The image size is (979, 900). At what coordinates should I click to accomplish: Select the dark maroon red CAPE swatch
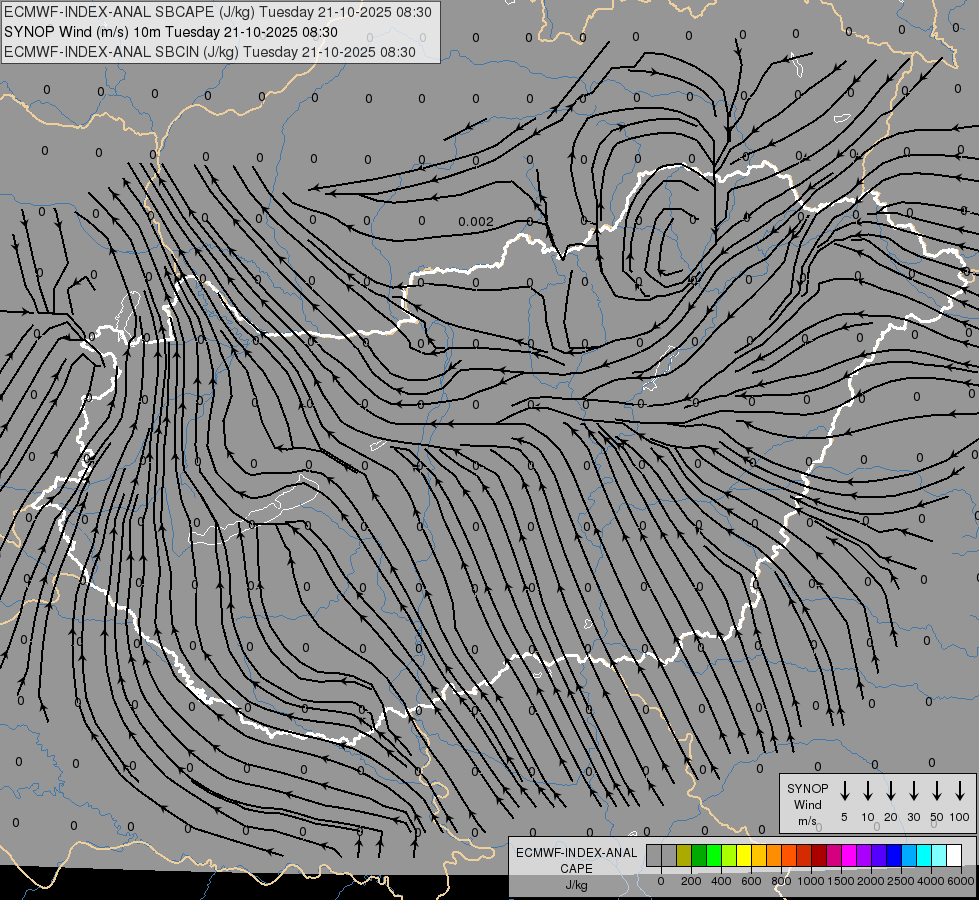(x=819, y=855)
